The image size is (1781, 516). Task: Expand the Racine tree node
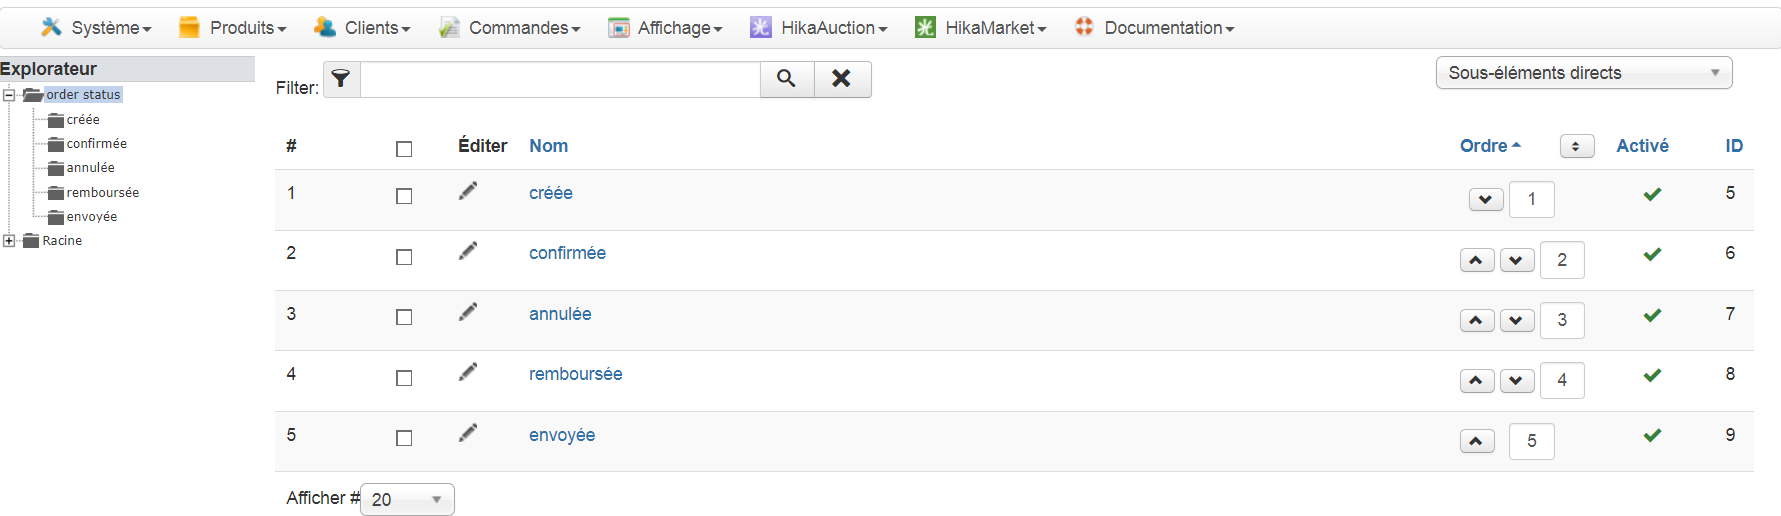9,241
